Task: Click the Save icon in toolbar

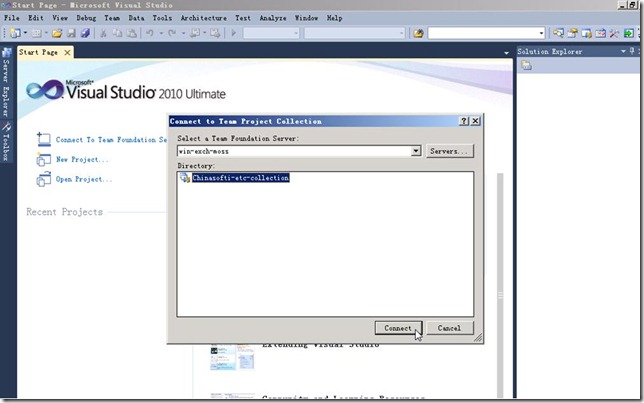Action: click(71, 33)
